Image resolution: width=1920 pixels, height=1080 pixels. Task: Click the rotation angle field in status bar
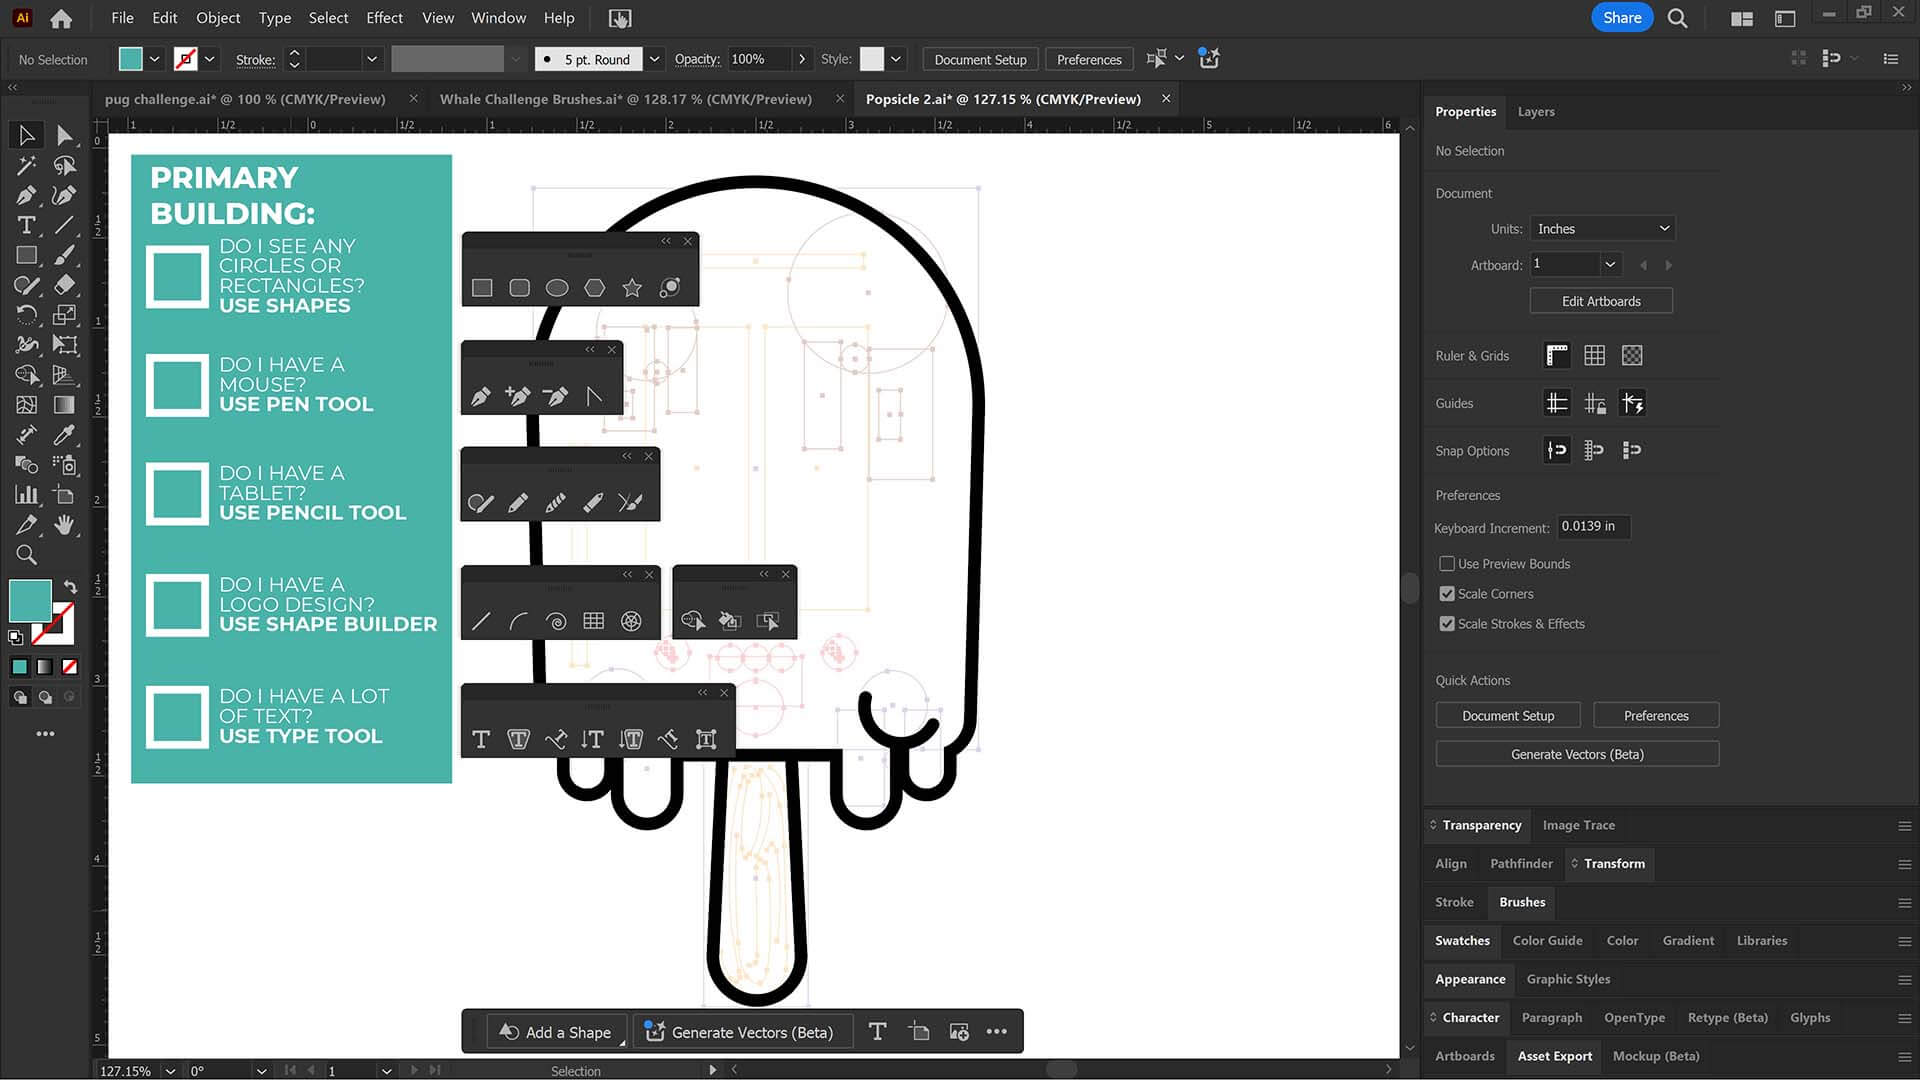220,1071
